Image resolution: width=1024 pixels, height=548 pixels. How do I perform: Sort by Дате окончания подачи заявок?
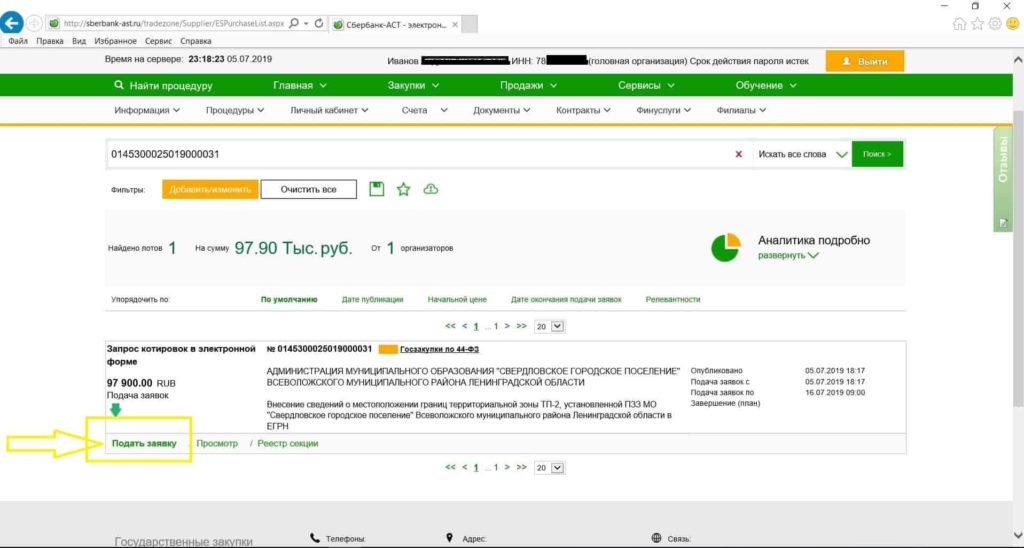[x=566, y=300]
